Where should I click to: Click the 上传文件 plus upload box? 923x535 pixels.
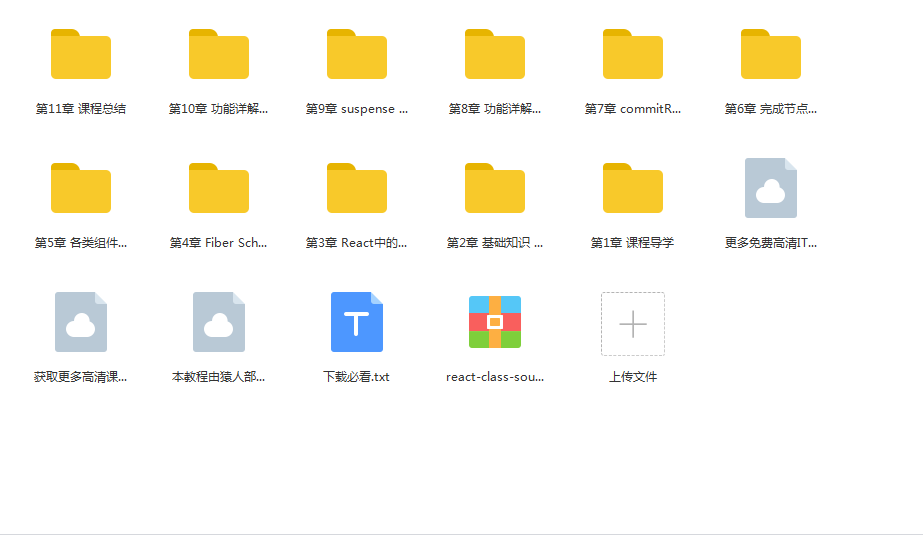click(633, 324)
